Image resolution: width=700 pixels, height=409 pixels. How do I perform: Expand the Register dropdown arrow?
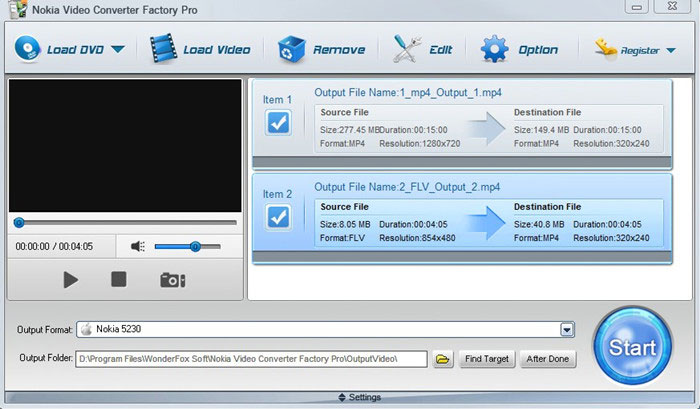[671, 50]
